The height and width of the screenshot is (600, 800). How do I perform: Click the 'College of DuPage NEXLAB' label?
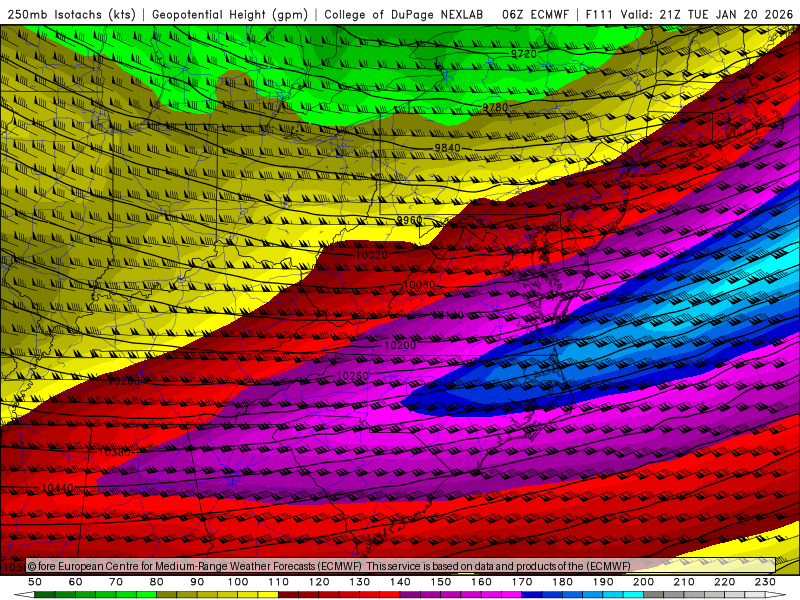point(404,14)
